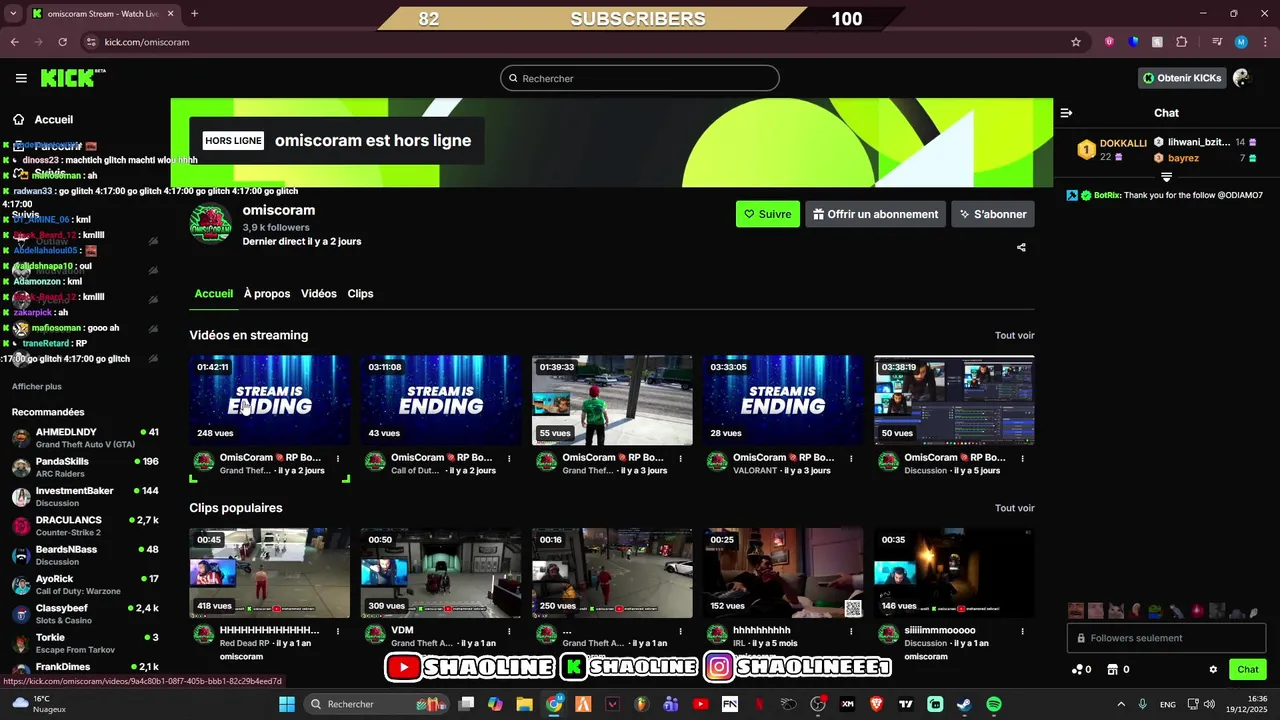Open the 01:42:11 stream video thumbnail
The width and height of the screenshot is (1280, 720).
270,400
